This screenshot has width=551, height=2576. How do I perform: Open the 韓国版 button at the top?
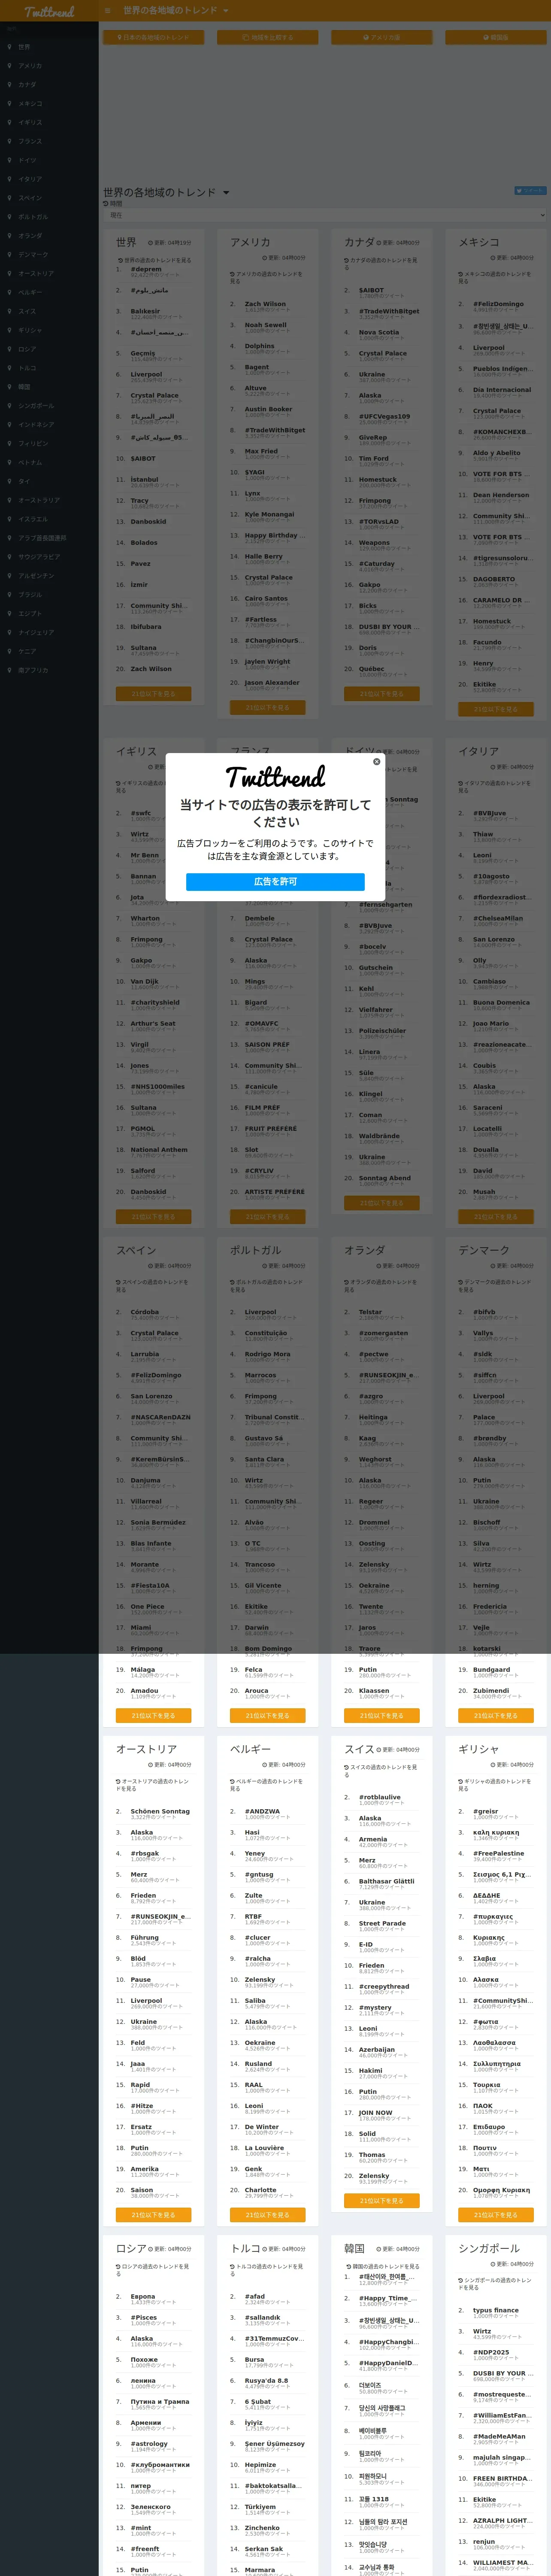point(496,37)
